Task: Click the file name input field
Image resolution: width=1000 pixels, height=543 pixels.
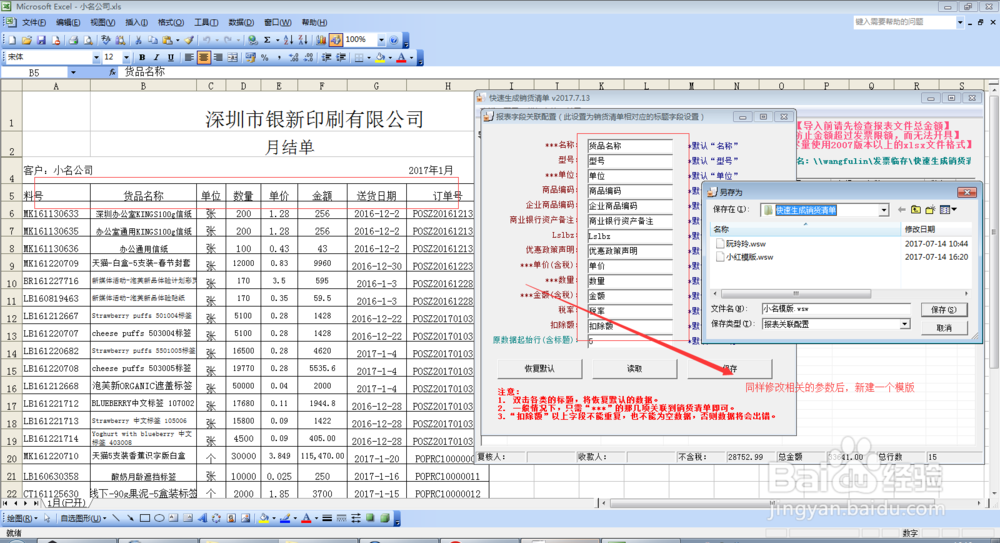Action: pyautogui.click(x=836, y=309)
